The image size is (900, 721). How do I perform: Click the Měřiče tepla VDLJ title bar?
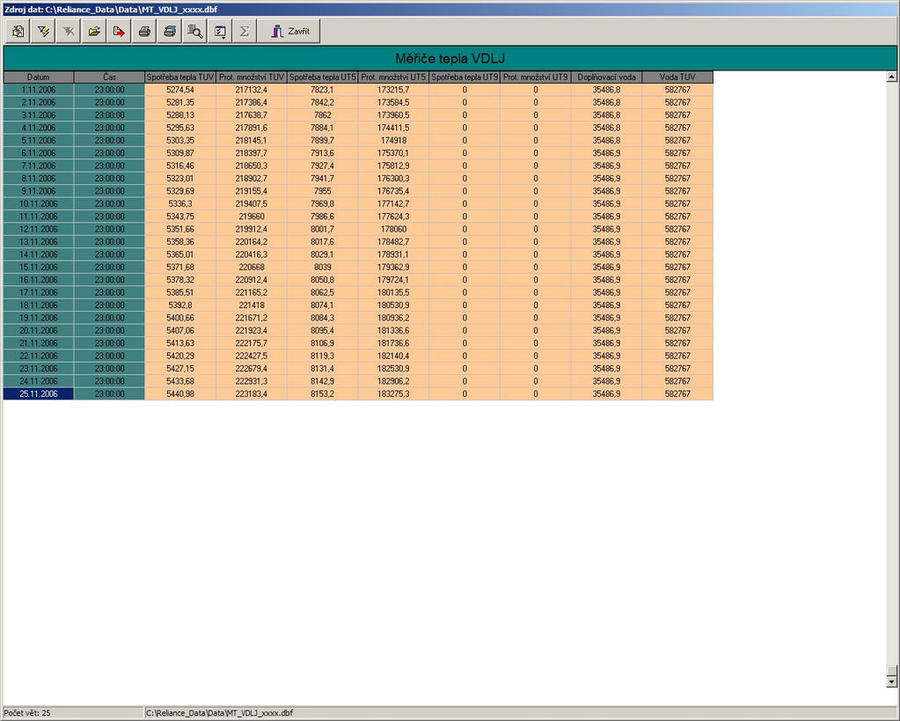450,59
